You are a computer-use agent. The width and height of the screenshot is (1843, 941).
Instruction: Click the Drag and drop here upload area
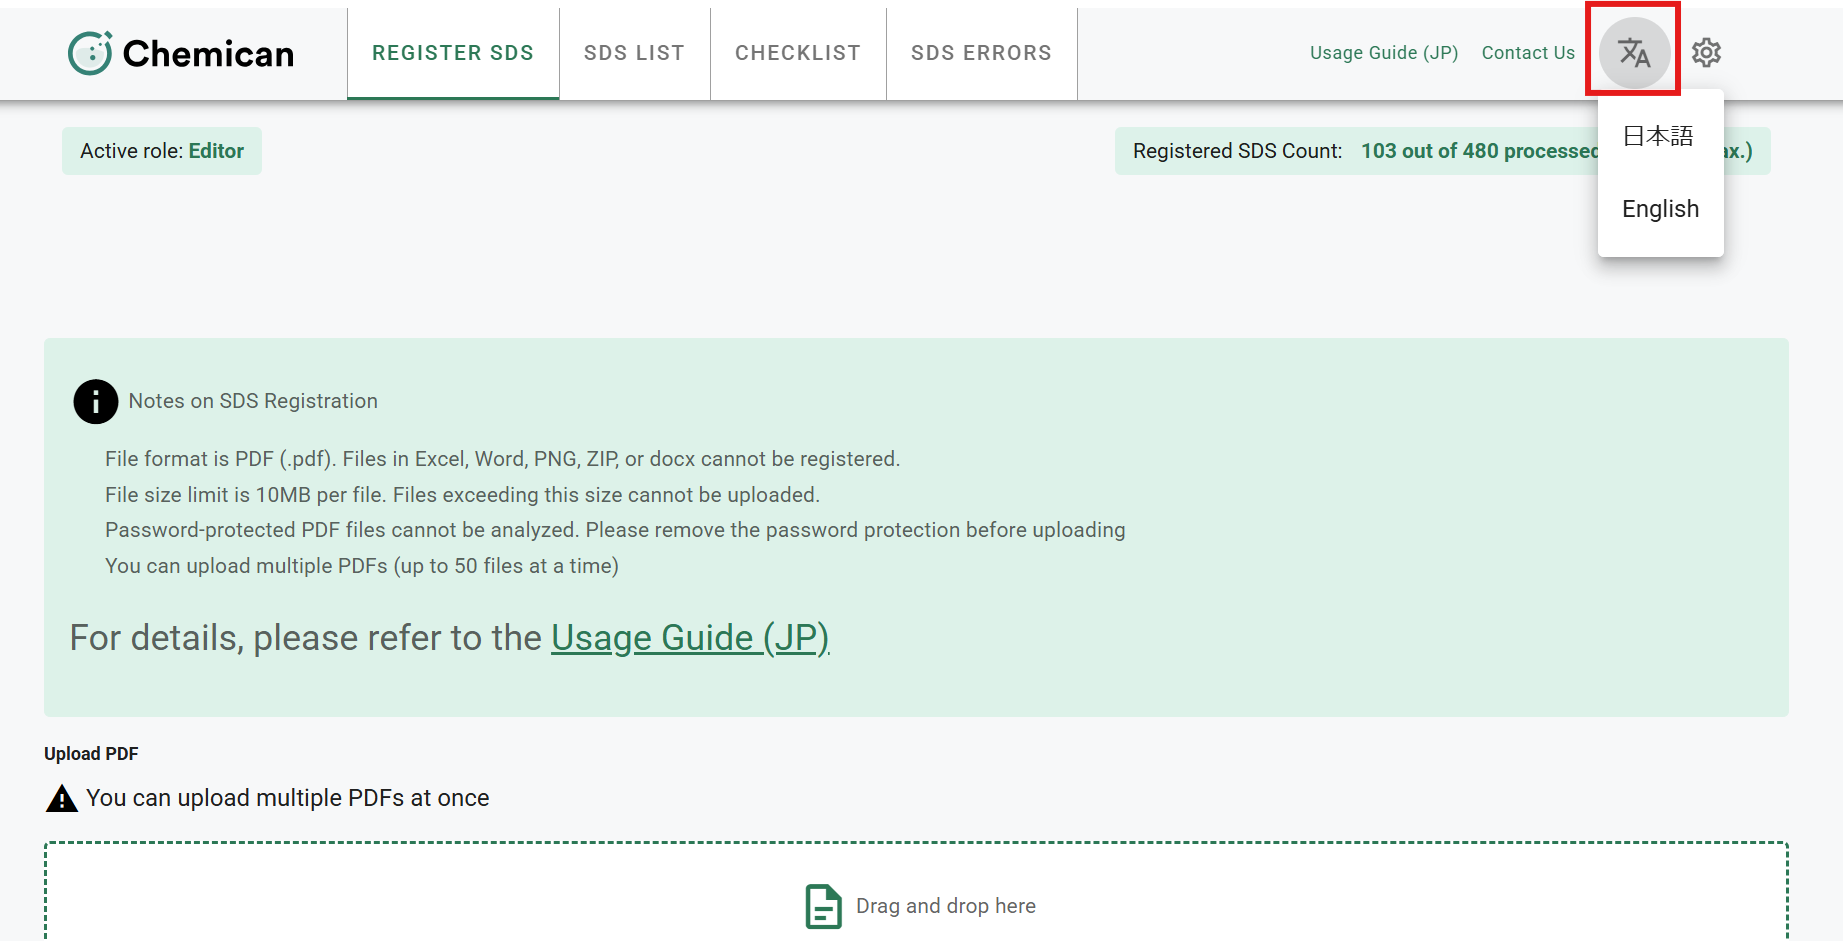tap(916, 891)
